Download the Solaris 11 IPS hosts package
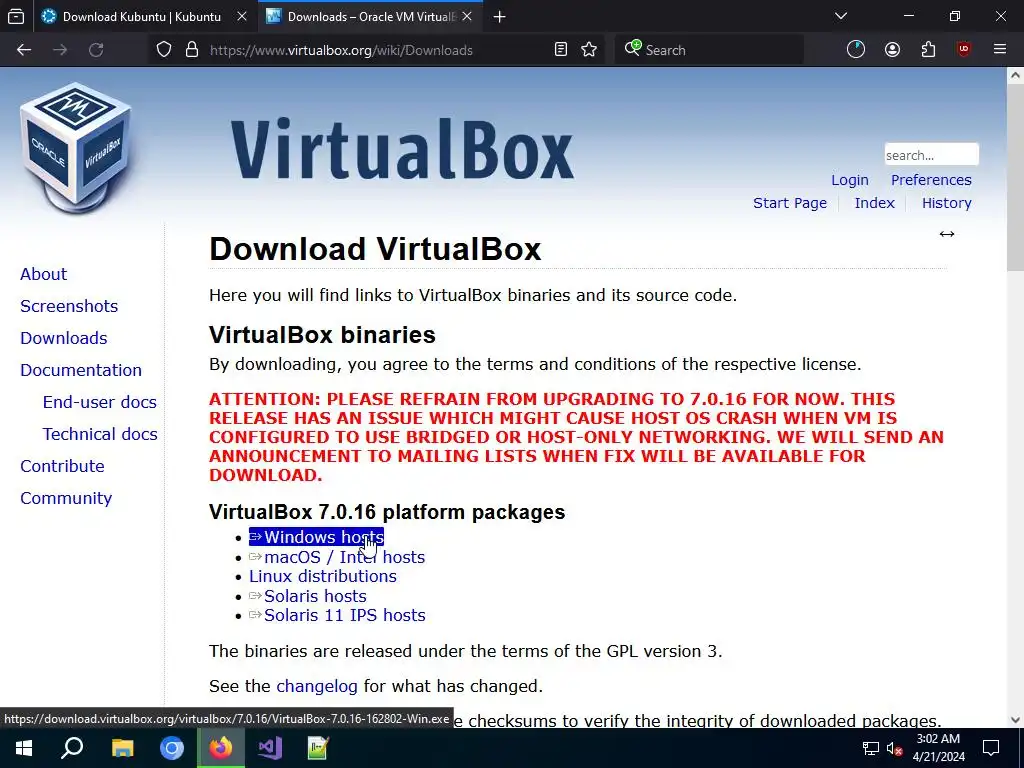This screenshot has height=768, width=1024. pyautogui.click(x=337, y=615)
